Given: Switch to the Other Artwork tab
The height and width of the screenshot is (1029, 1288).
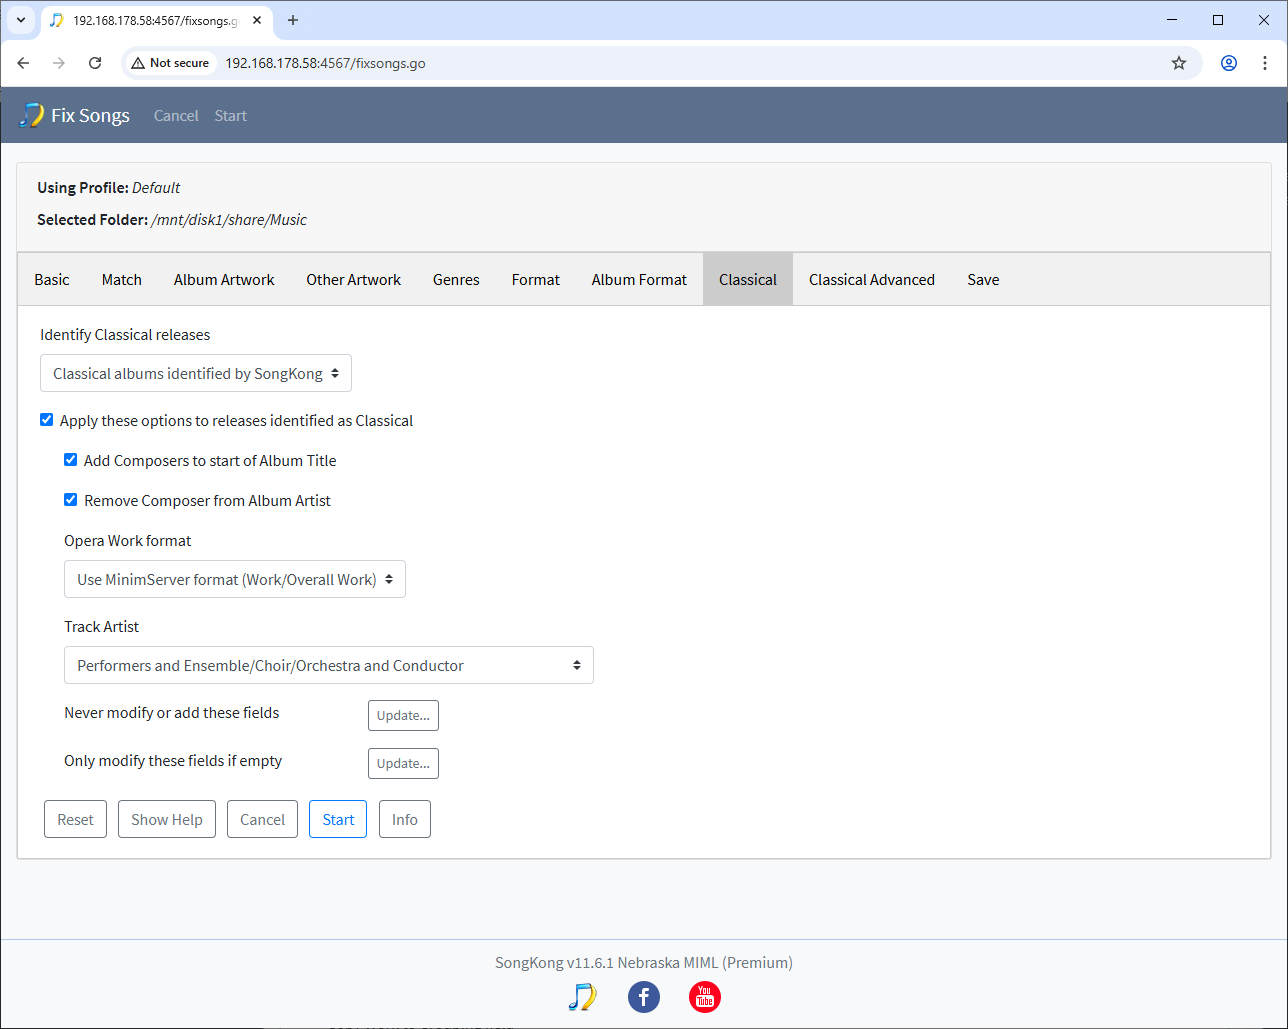Looking at the screenshot, I should 354,280.
